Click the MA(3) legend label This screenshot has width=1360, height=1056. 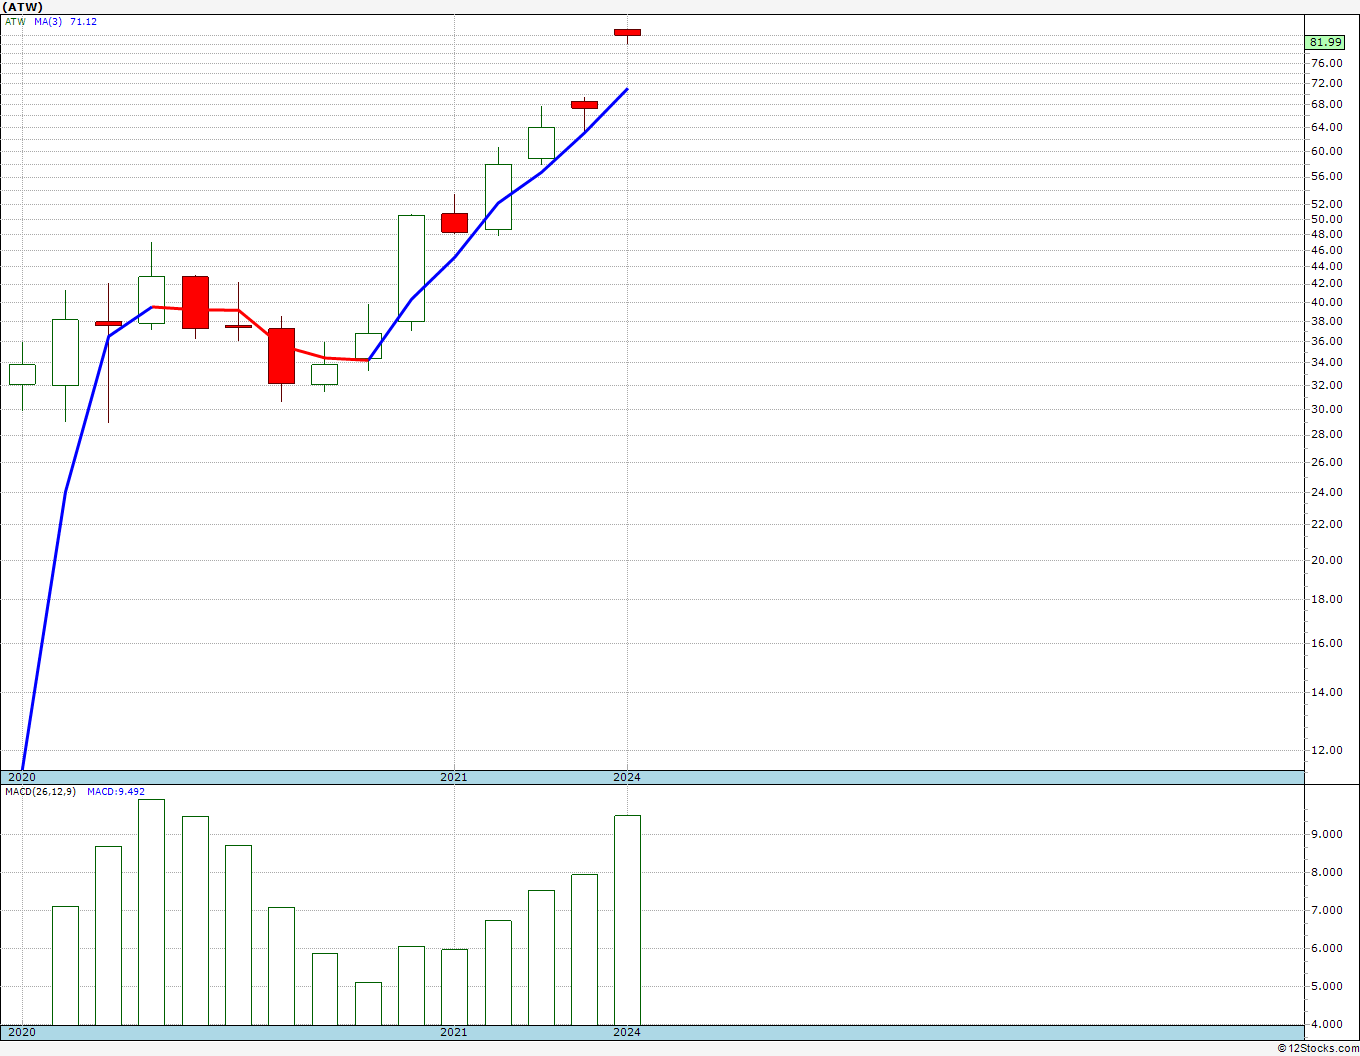(48, 21)
